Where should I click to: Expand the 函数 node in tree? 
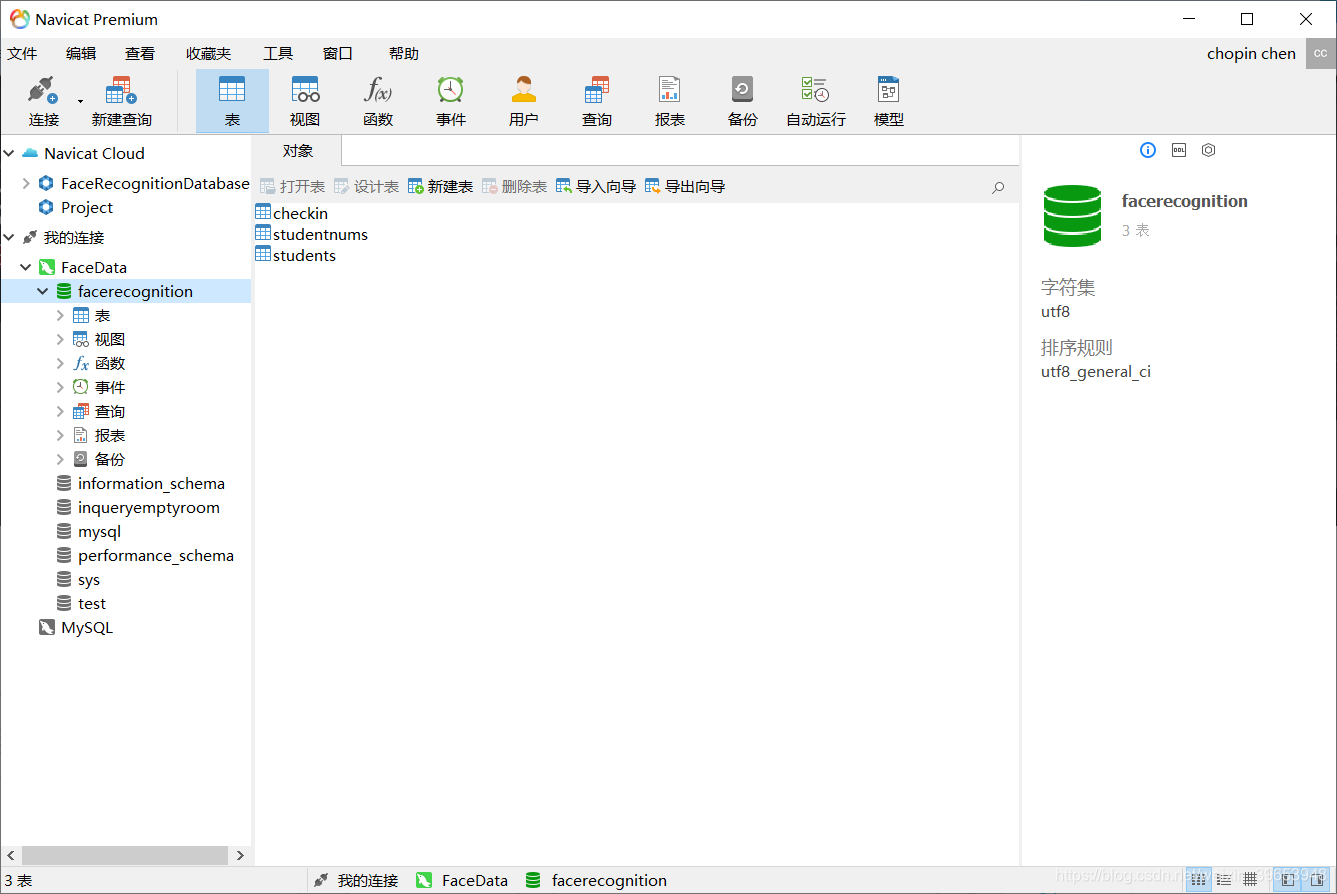pos(60,363)
